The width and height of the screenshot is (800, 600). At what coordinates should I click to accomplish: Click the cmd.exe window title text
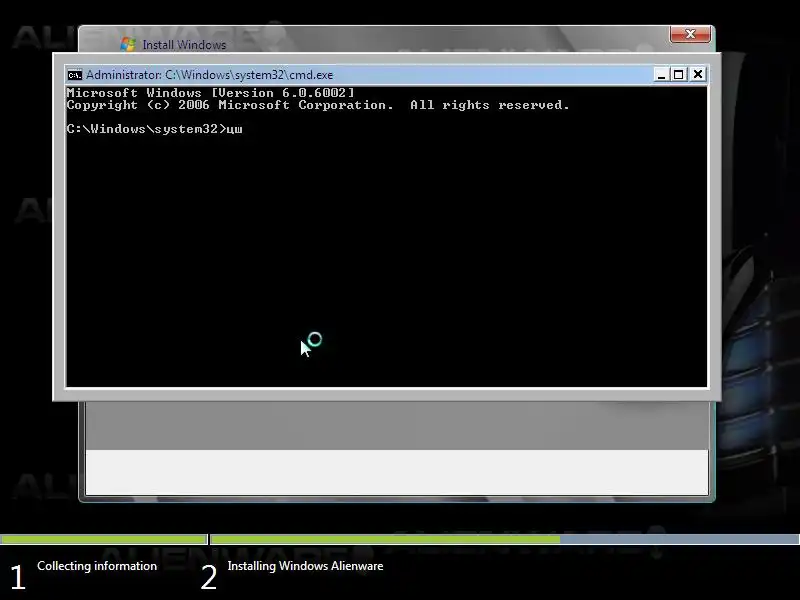(209, 75)
